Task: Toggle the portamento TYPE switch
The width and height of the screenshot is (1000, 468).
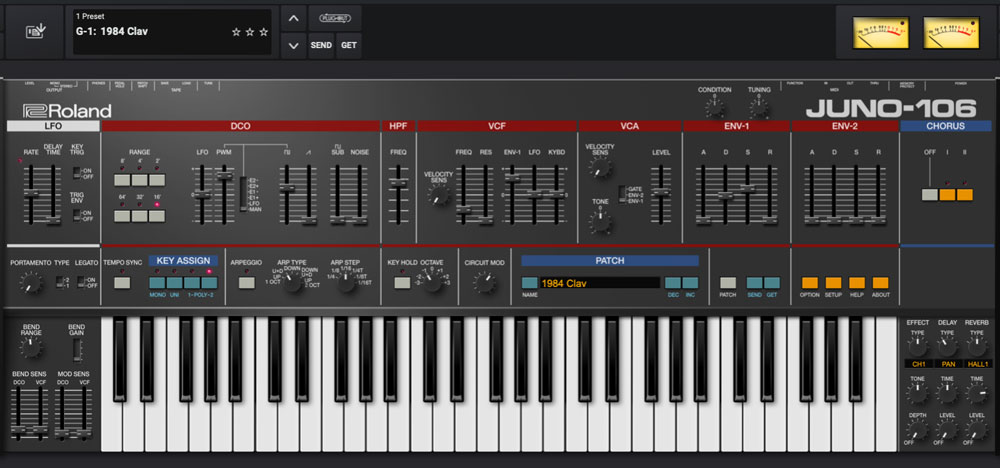Action: (x=59, y=282)
